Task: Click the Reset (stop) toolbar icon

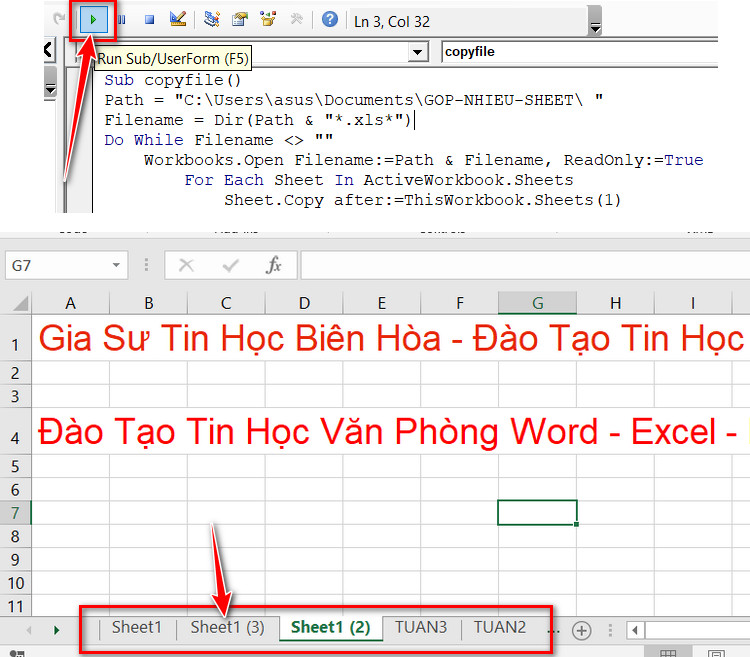Action: [x=149, y=20]
